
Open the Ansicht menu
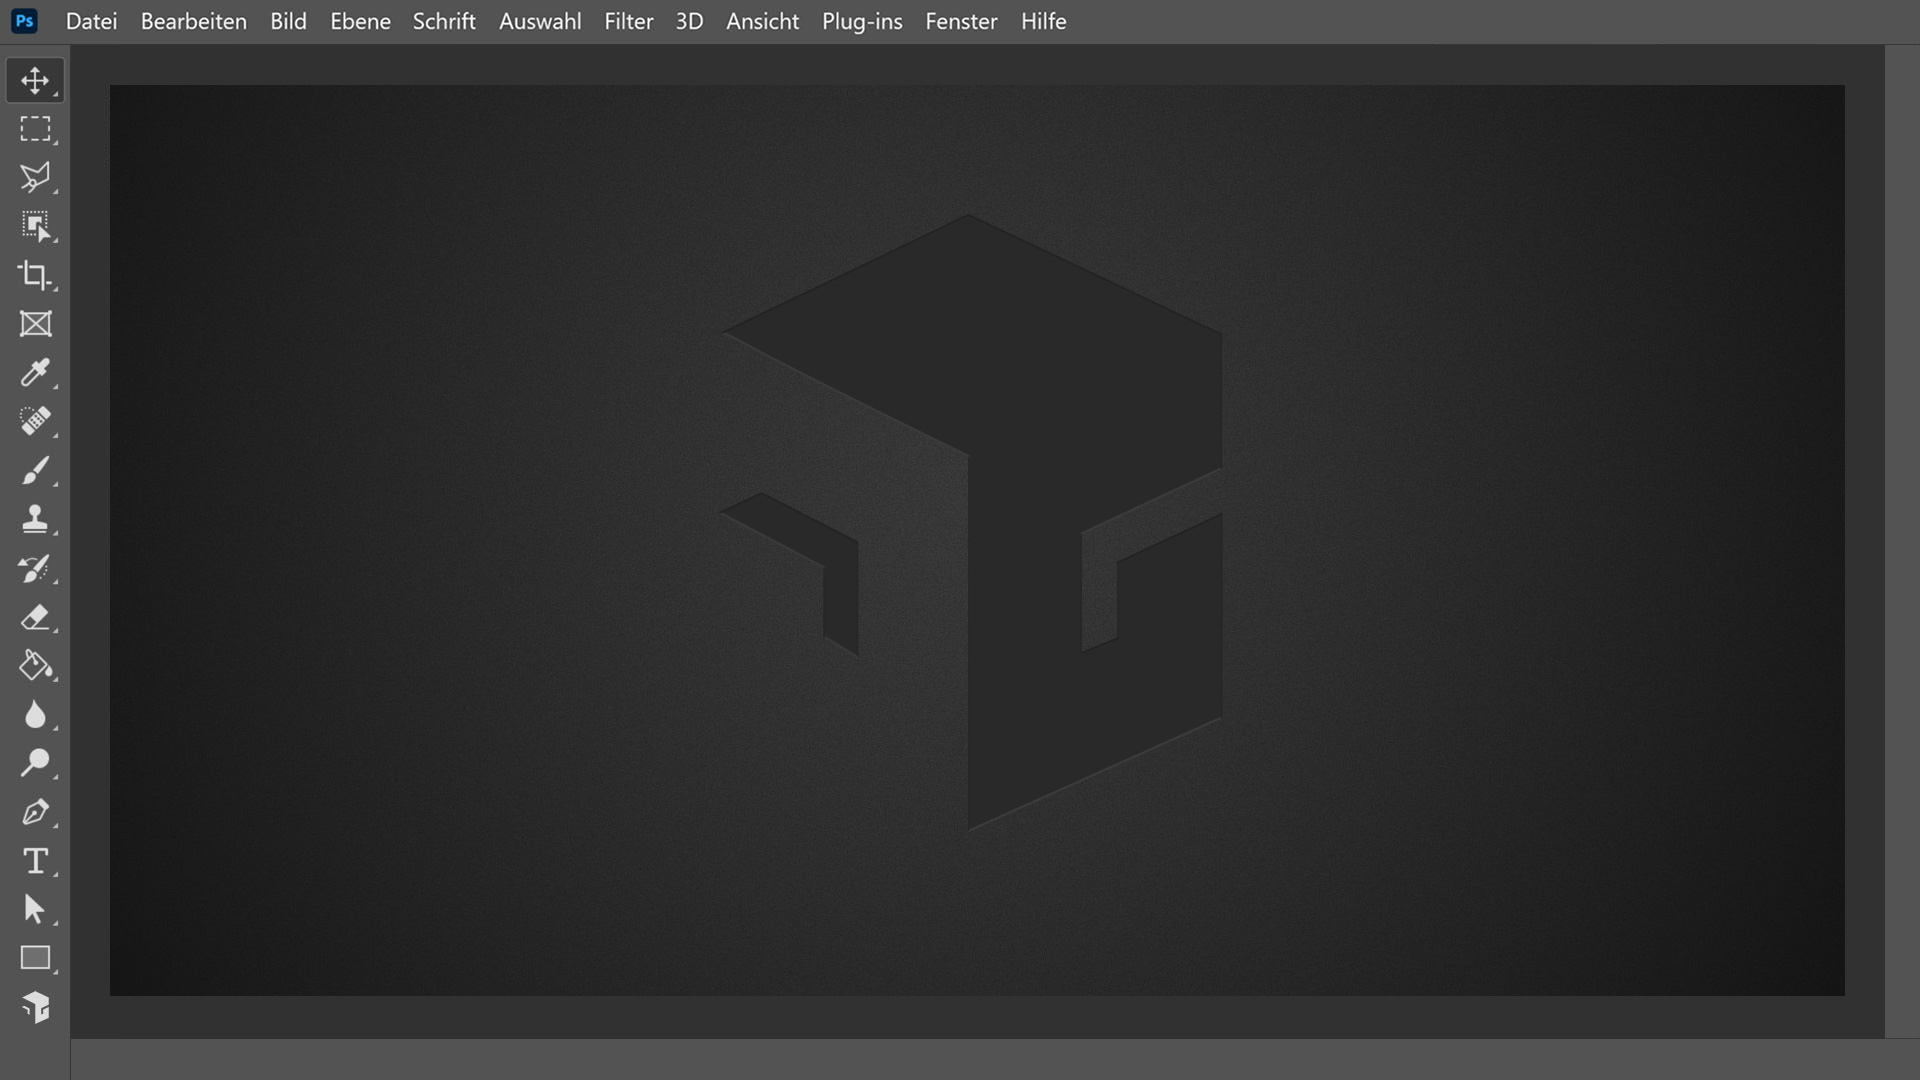pos(762,21)
